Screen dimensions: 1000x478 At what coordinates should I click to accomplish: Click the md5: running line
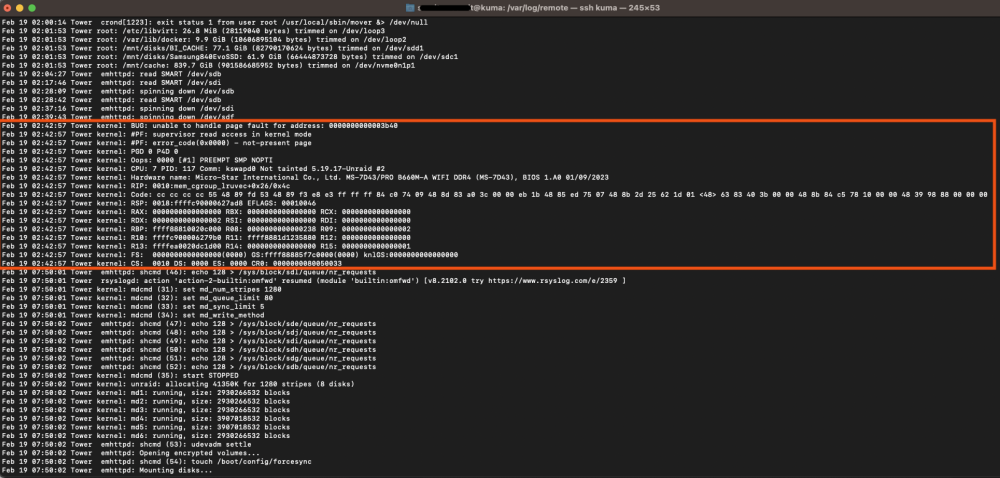point(146,427)
